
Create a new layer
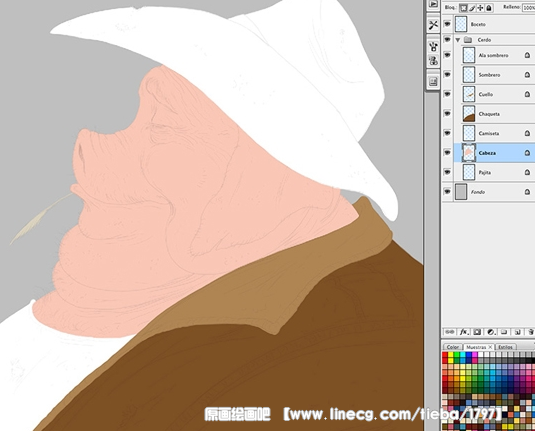pyautogui.click(x=517, y=332)
